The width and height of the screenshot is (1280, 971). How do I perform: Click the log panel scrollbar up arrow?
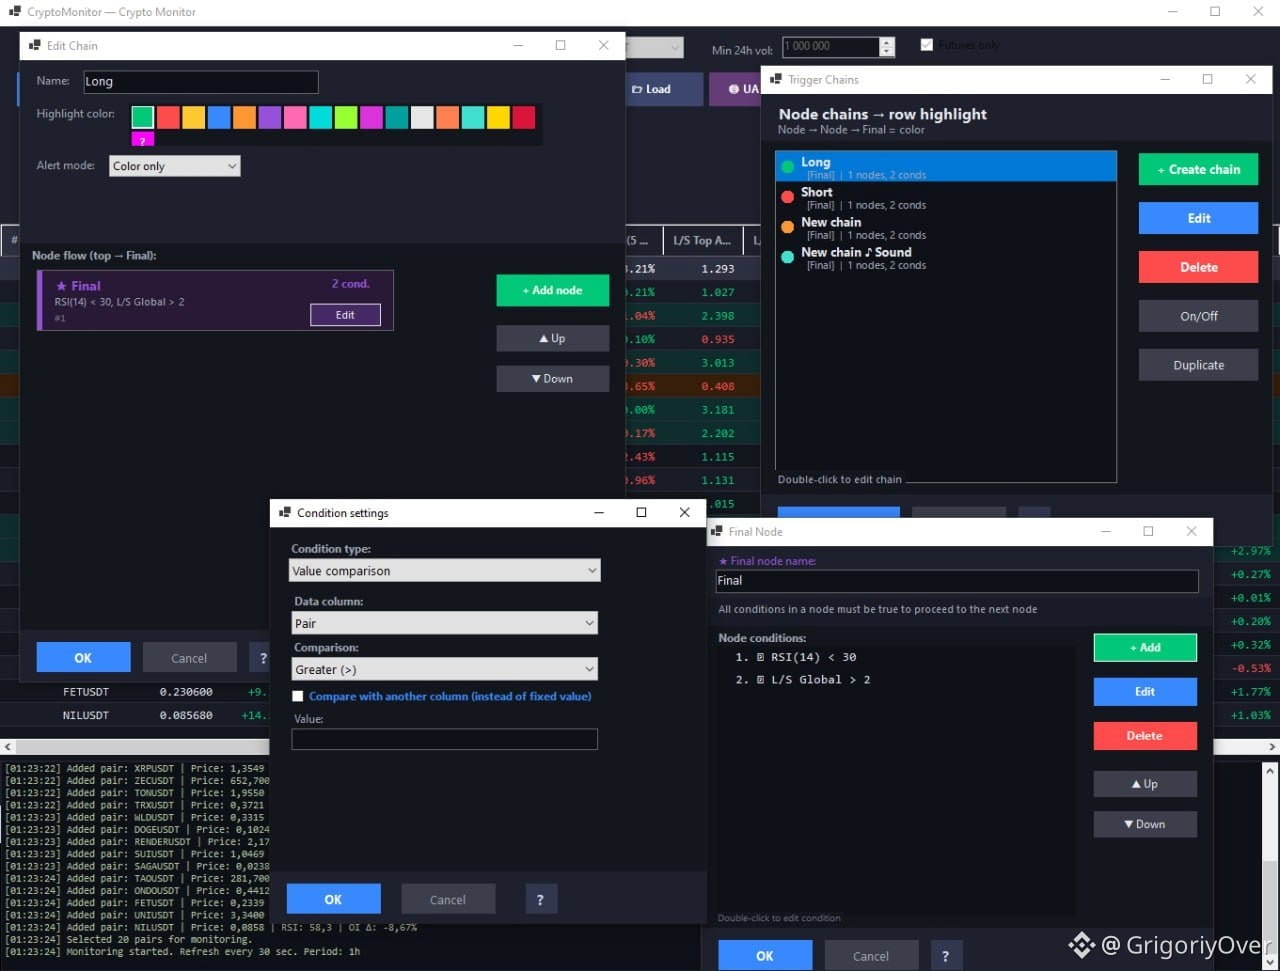pyautogui.click(x=1271, y=771)
